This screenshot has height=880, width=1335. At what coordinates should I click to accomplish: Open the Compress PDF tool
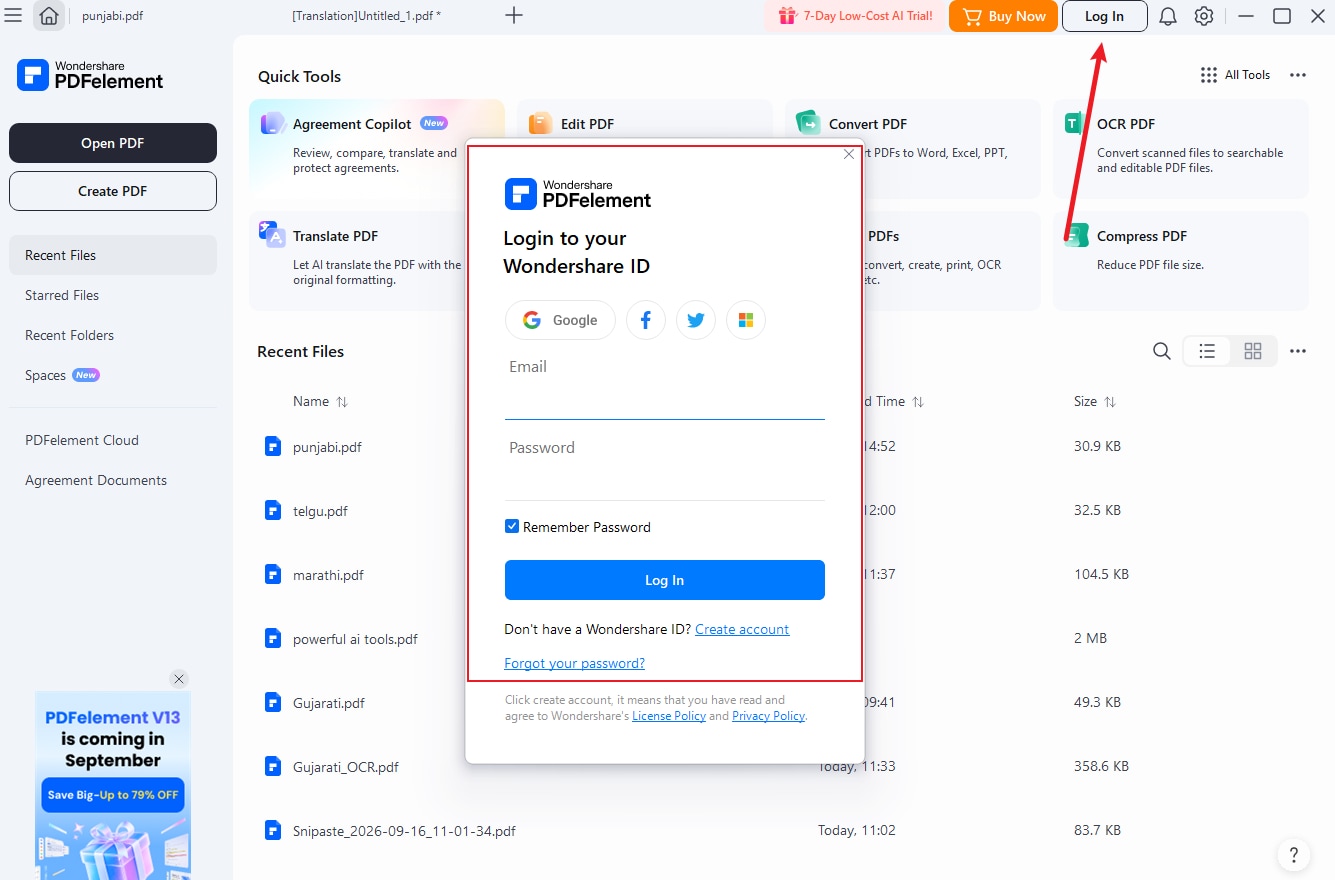point(1180,260)
